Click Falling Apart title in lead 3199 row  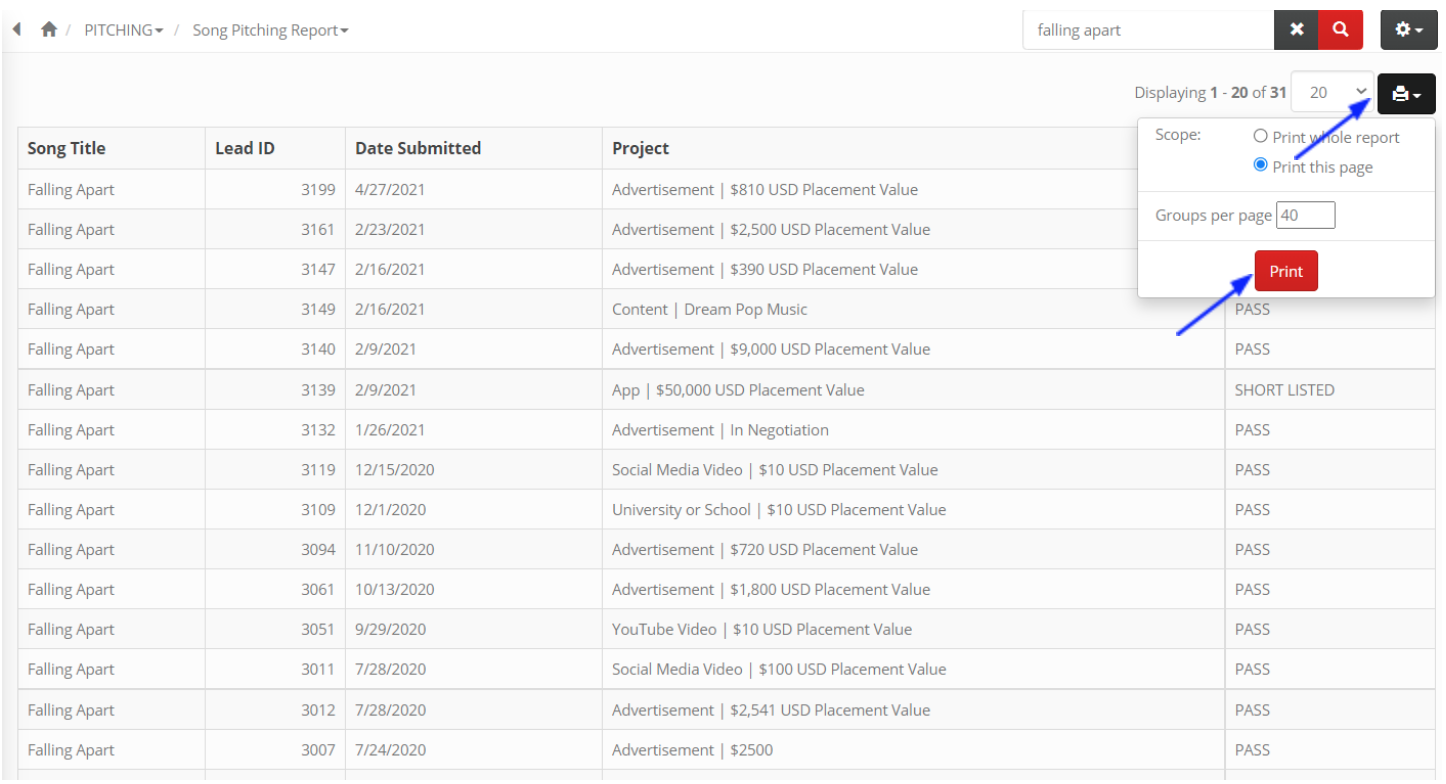click(x=71, y=189)
